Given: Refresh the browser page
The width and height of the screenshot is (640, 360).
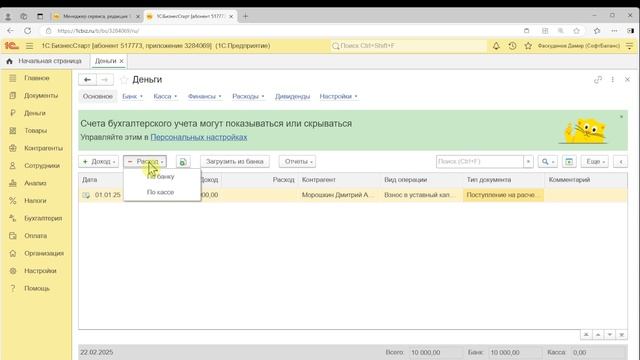Looking at the screenshot, I should pos(27,31).
